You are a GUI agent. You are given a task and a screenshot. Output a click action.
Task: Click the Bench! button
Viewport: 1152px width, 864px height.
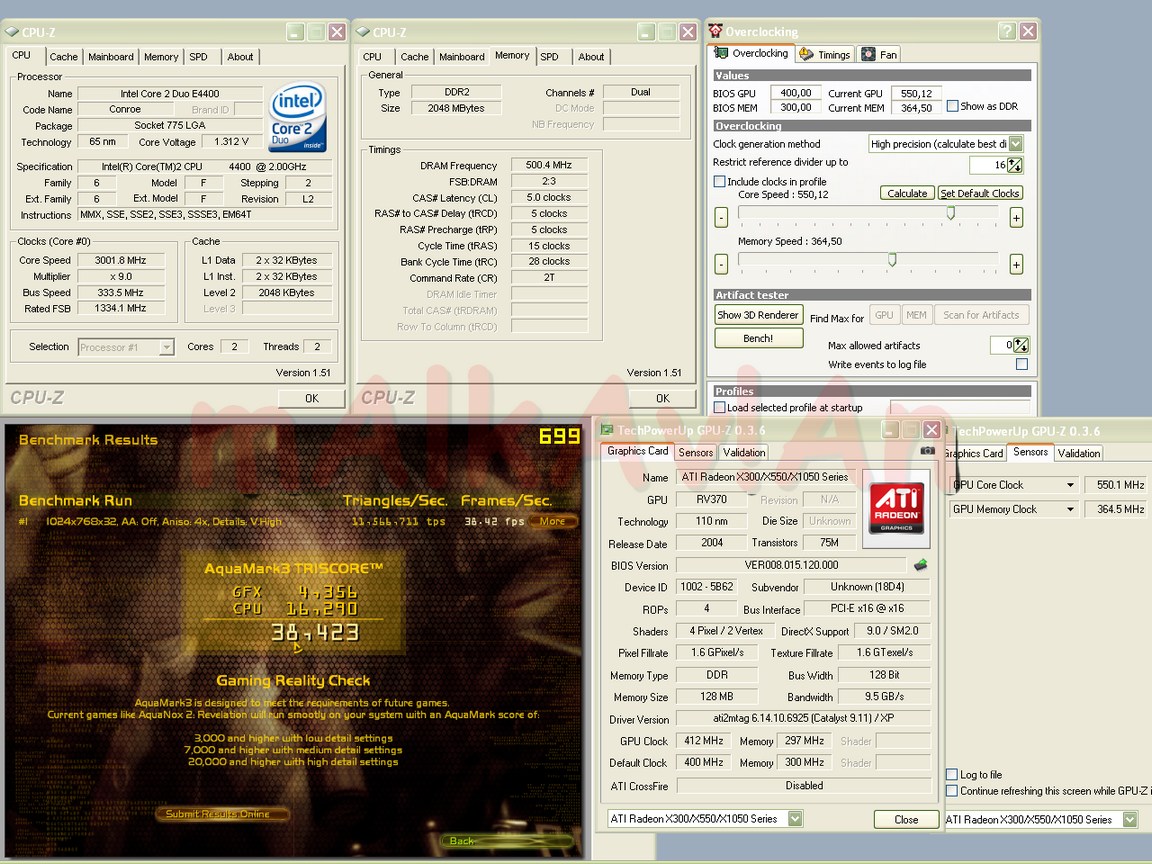pos(758,338)
